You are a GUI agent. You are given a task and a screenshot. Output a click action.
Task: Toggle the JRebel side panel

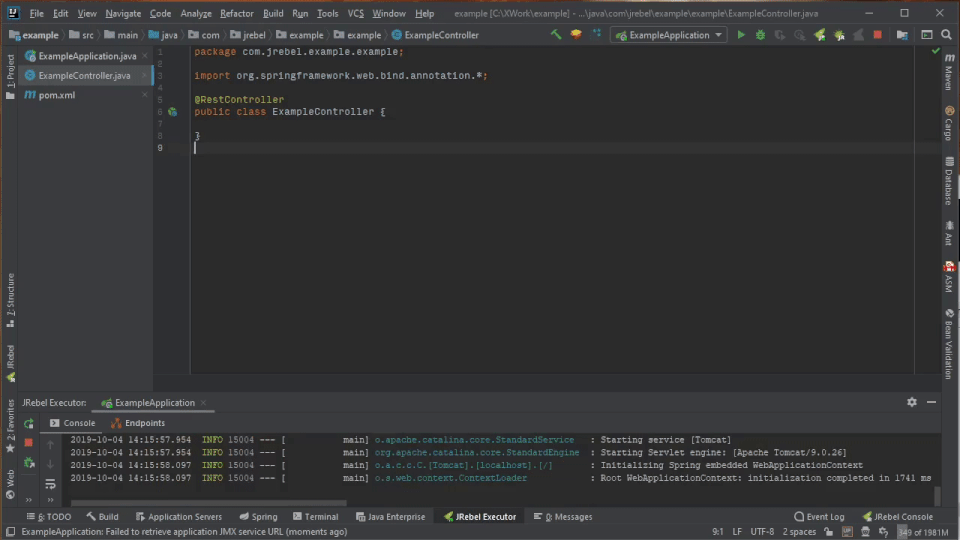(x=10, y=363)
